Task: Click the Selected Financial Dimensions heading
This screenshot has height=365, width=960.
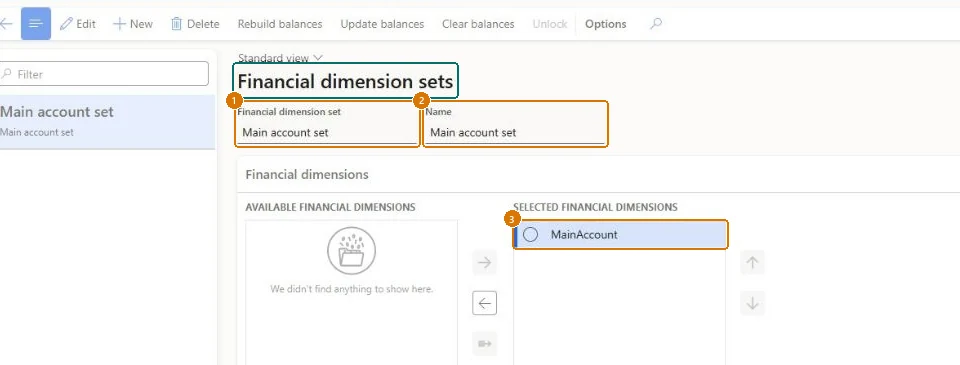Action: pos(595,207)
